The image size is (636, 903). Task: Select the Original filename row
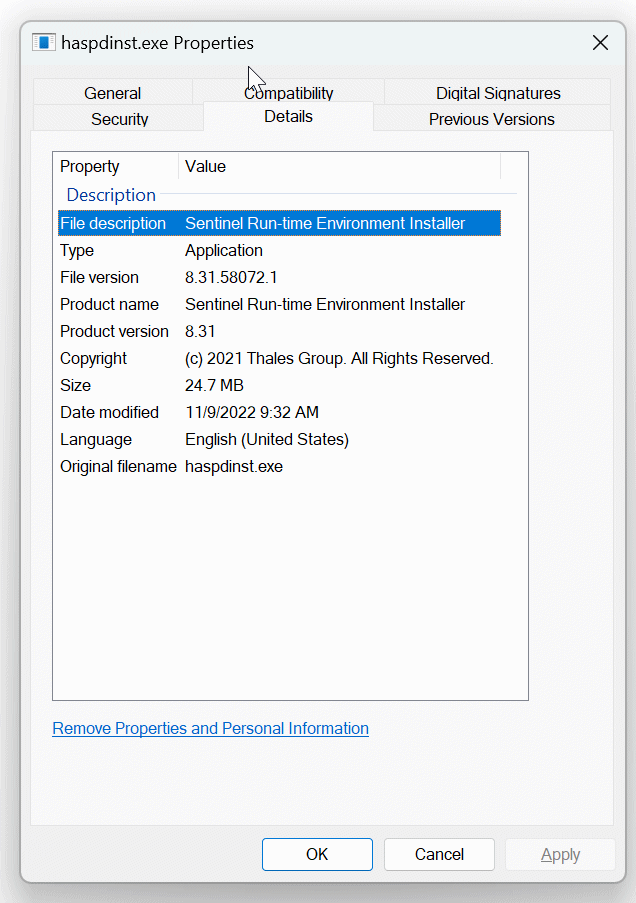[279, 466]
